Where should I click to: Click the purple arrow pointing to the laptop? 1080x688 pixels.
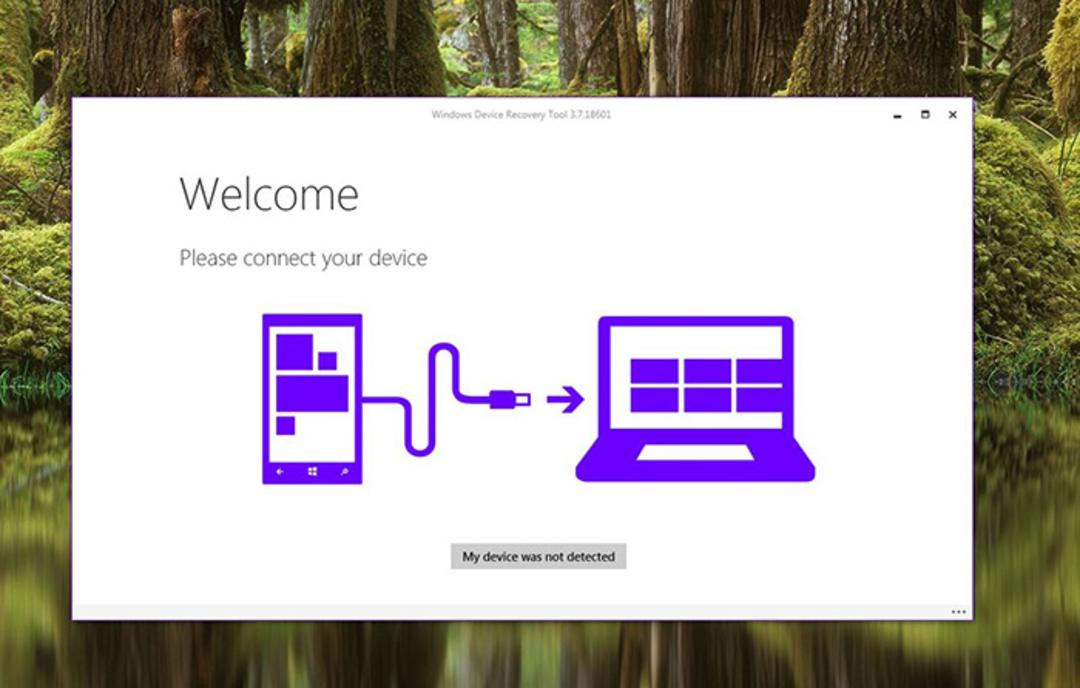pyautogui.click(x=565, y=399)
